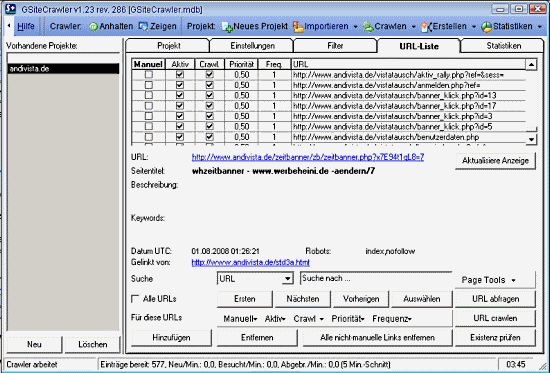
Task: Switch to the Filter tab
Action: pyautogui.click(x=335, y=46)
